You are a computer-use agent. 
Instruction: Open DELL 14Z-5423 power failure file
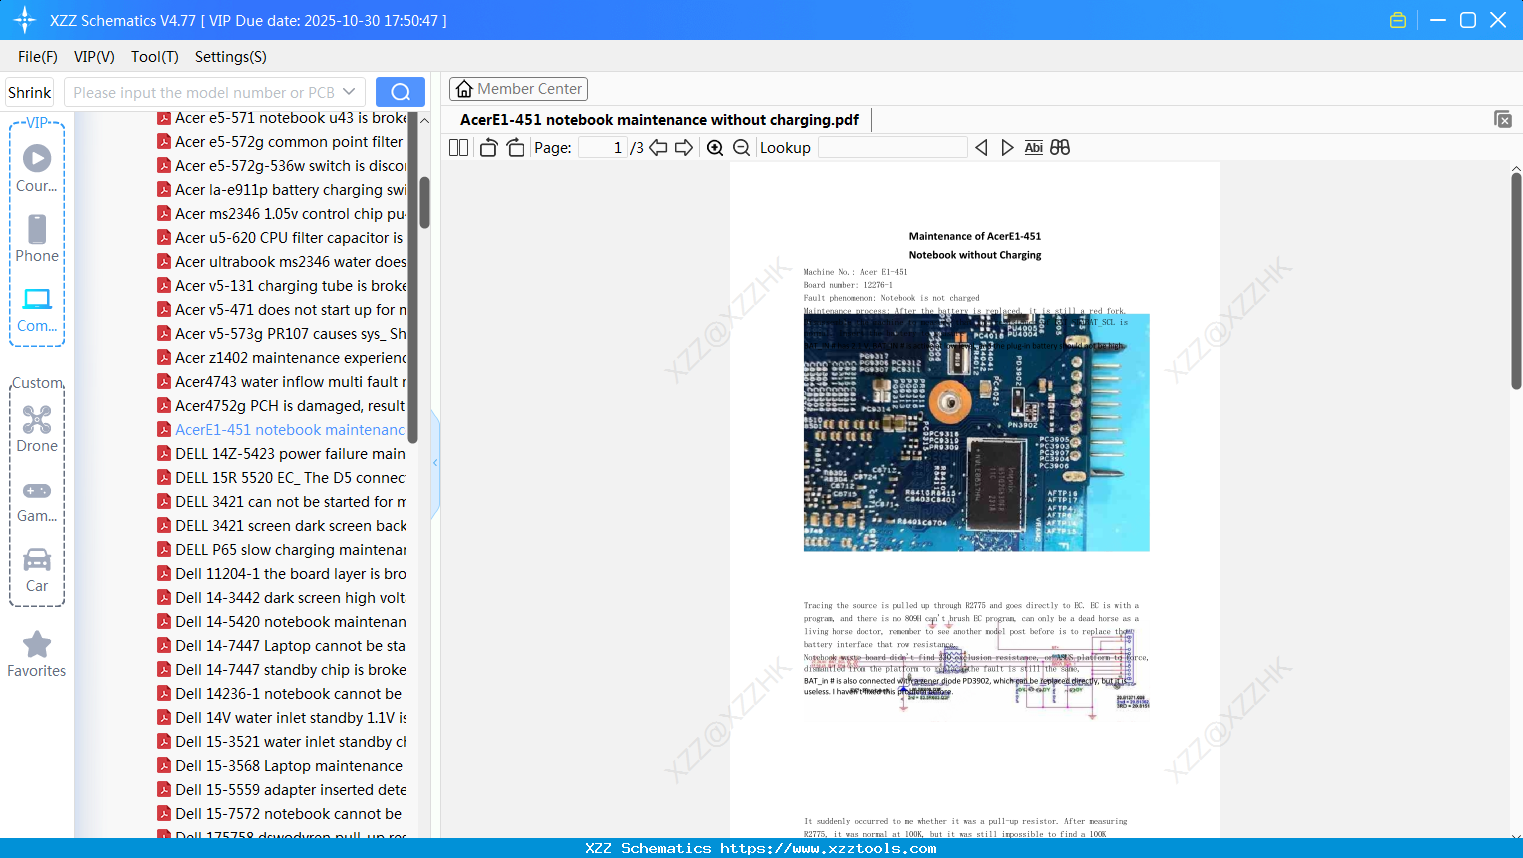pyautogui.click(x=281, y=454)
